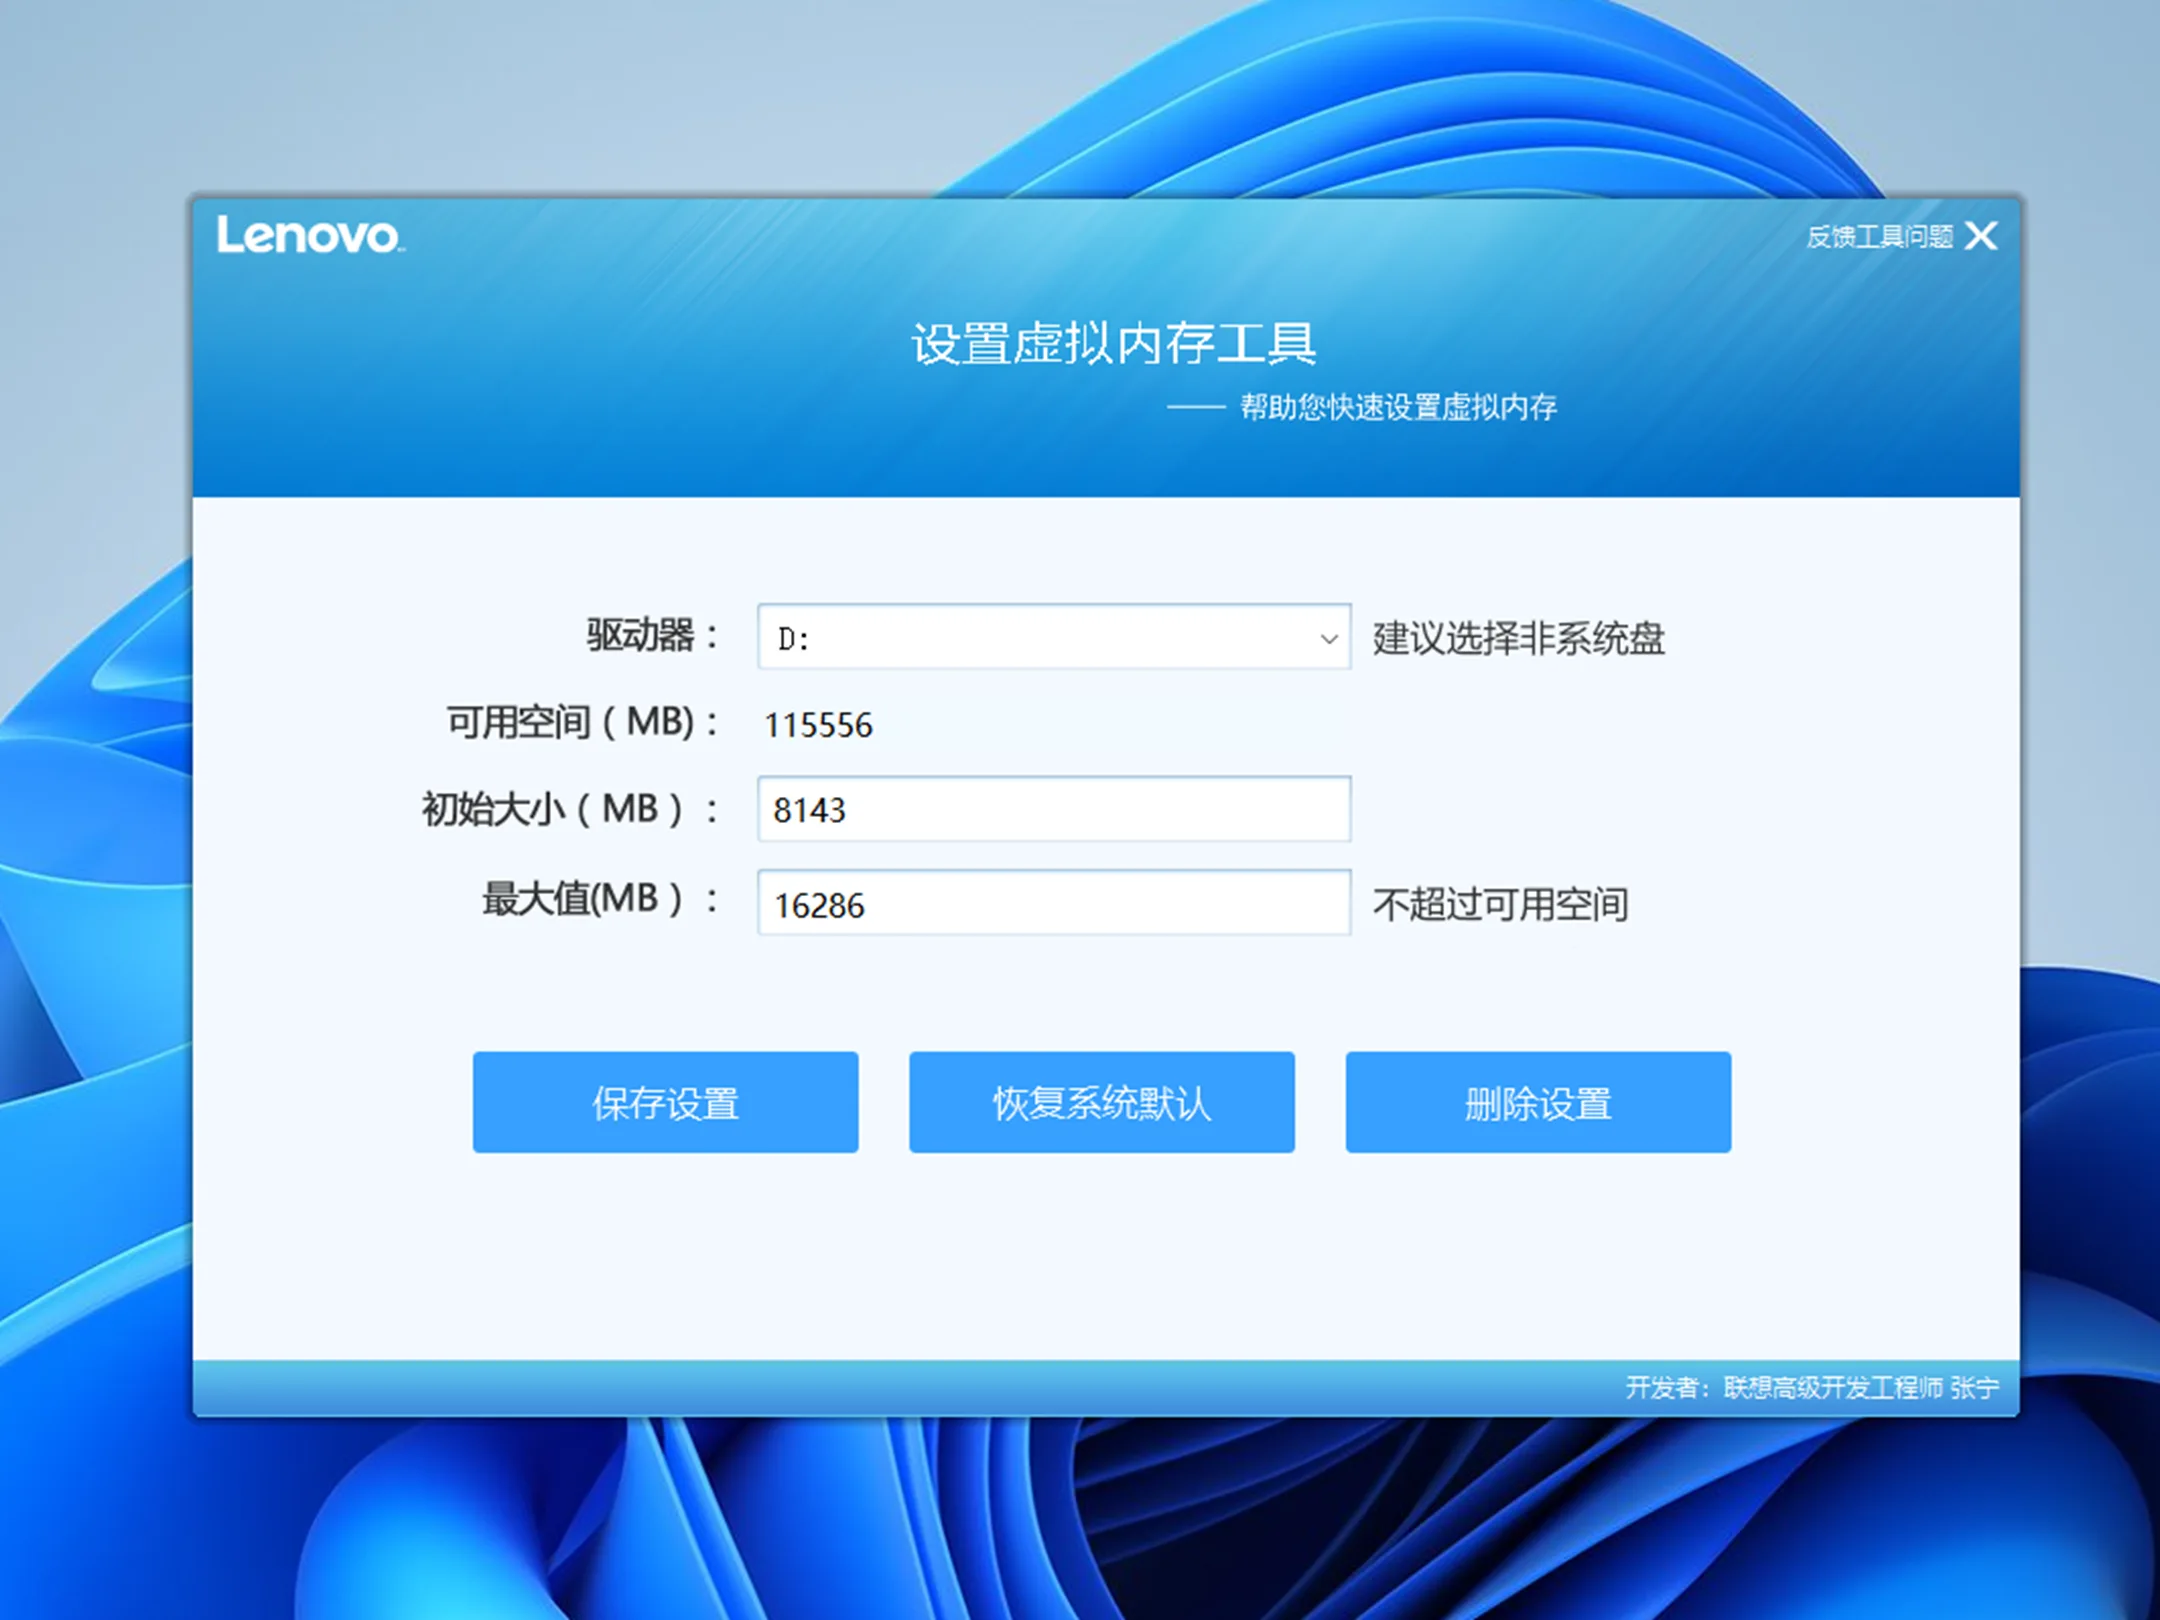Click the 可用空间（MB) label
Image resolution: width=2160 pixels, height=1620 pixels.
tap(582, 722)
